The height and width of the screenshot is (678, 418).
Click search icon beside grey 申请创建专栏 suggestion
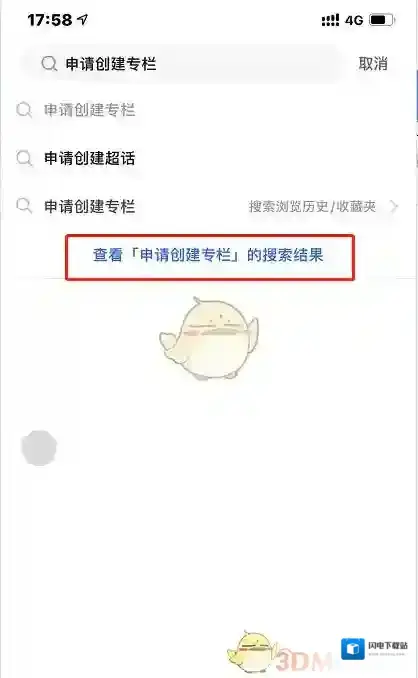click(24, 110)
